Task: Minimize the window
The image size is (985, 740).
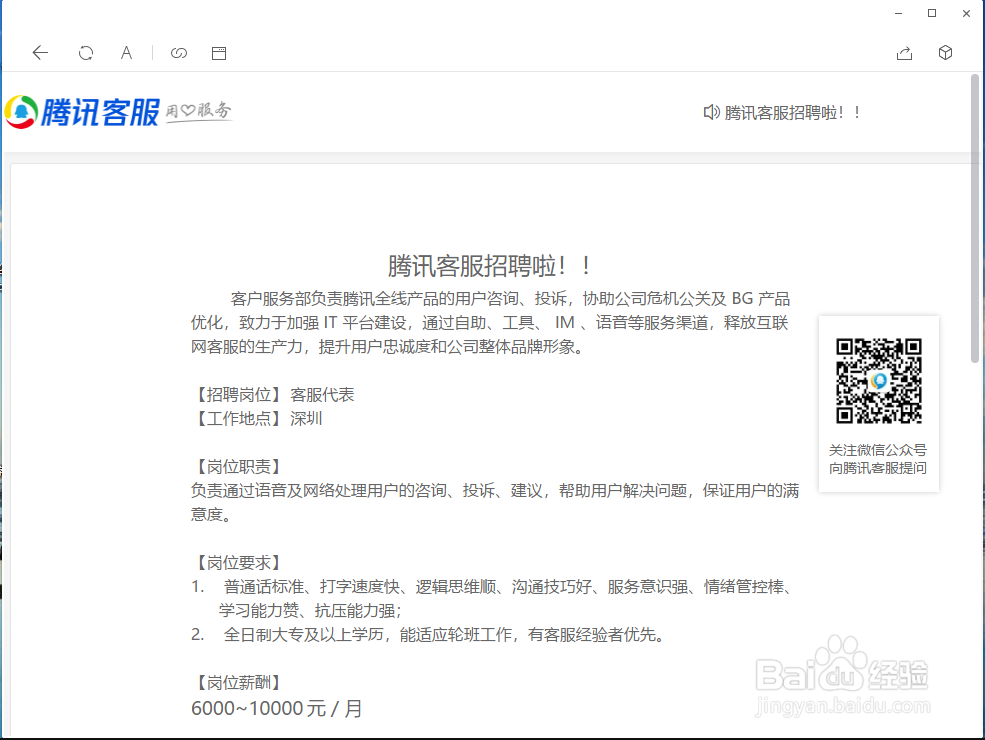Action: (x=898, y=13)
